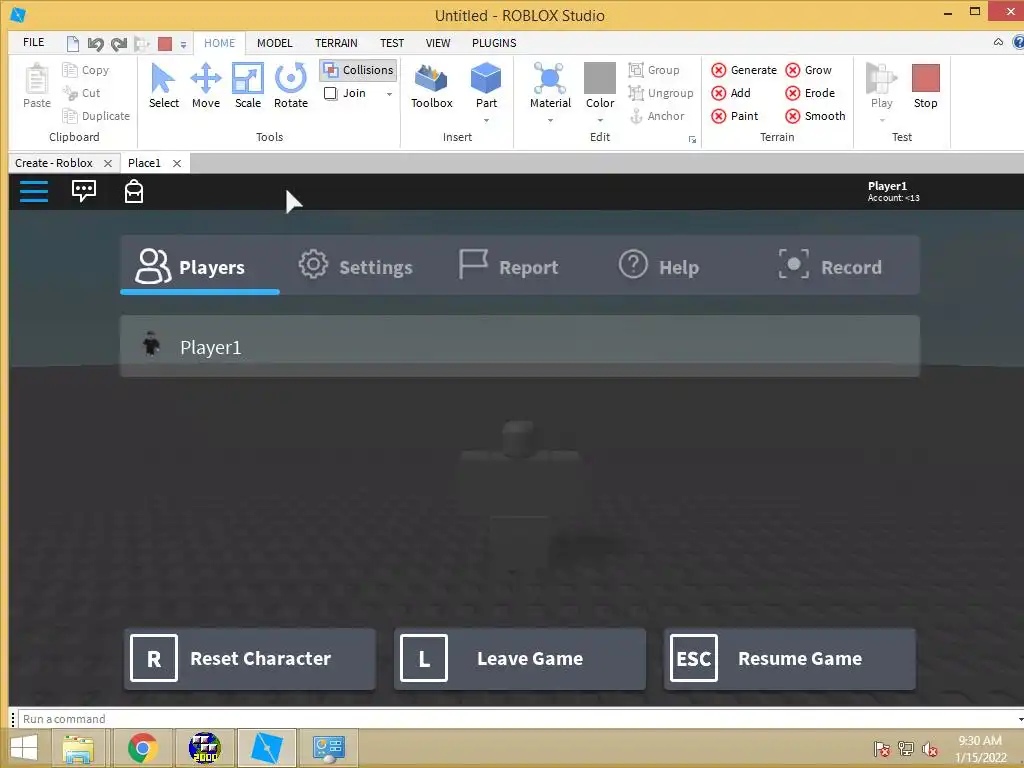The width and height of the screenshot is (1024, 768).
Task: Click the Redo arrow
Action: tap(119, 44)
